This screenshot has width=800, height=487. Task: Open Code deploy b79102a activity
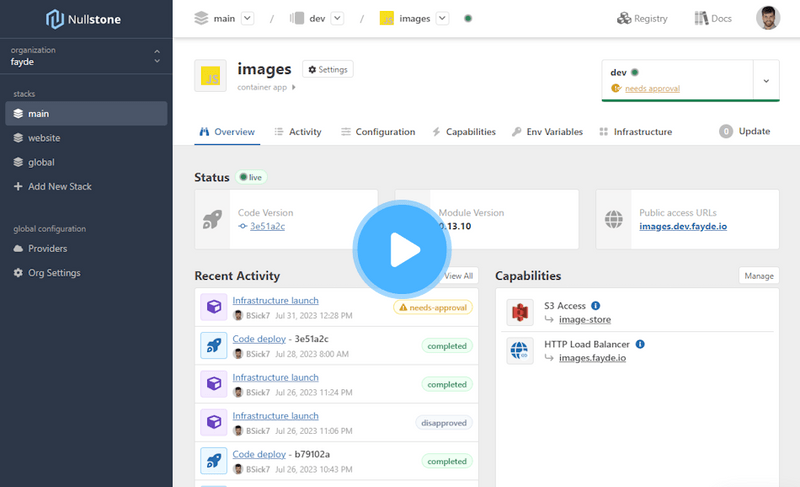[259, 454]
